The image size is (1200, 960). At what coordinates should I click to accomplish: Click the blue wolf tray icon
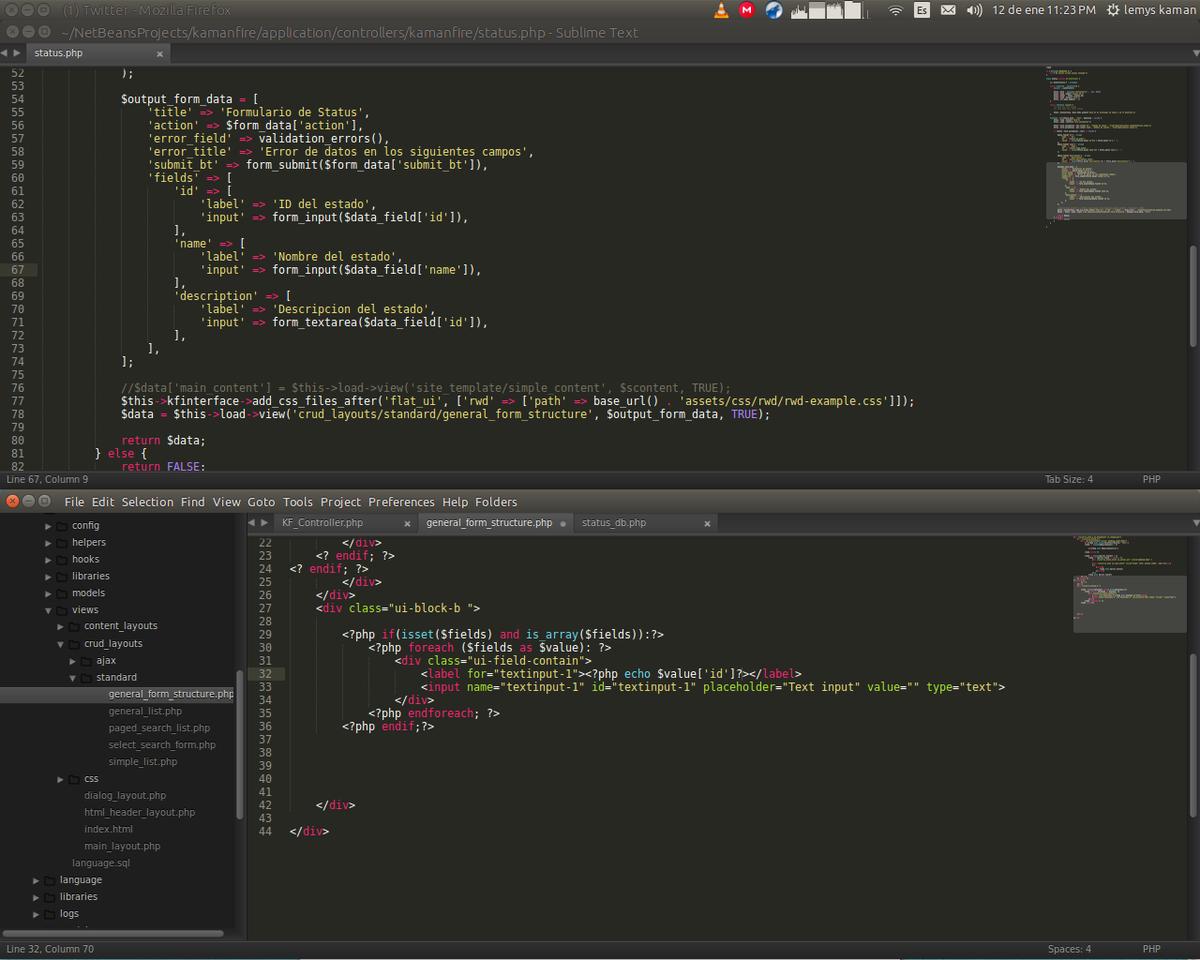point(774,10)
